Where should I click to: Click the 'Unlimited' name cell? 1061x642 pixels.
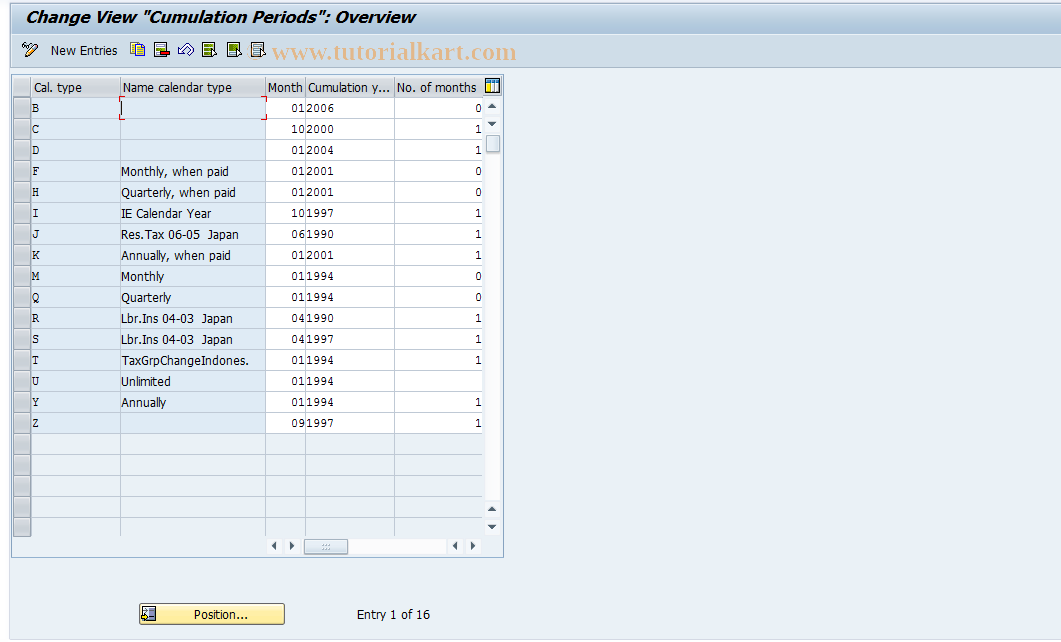(193, 381)
